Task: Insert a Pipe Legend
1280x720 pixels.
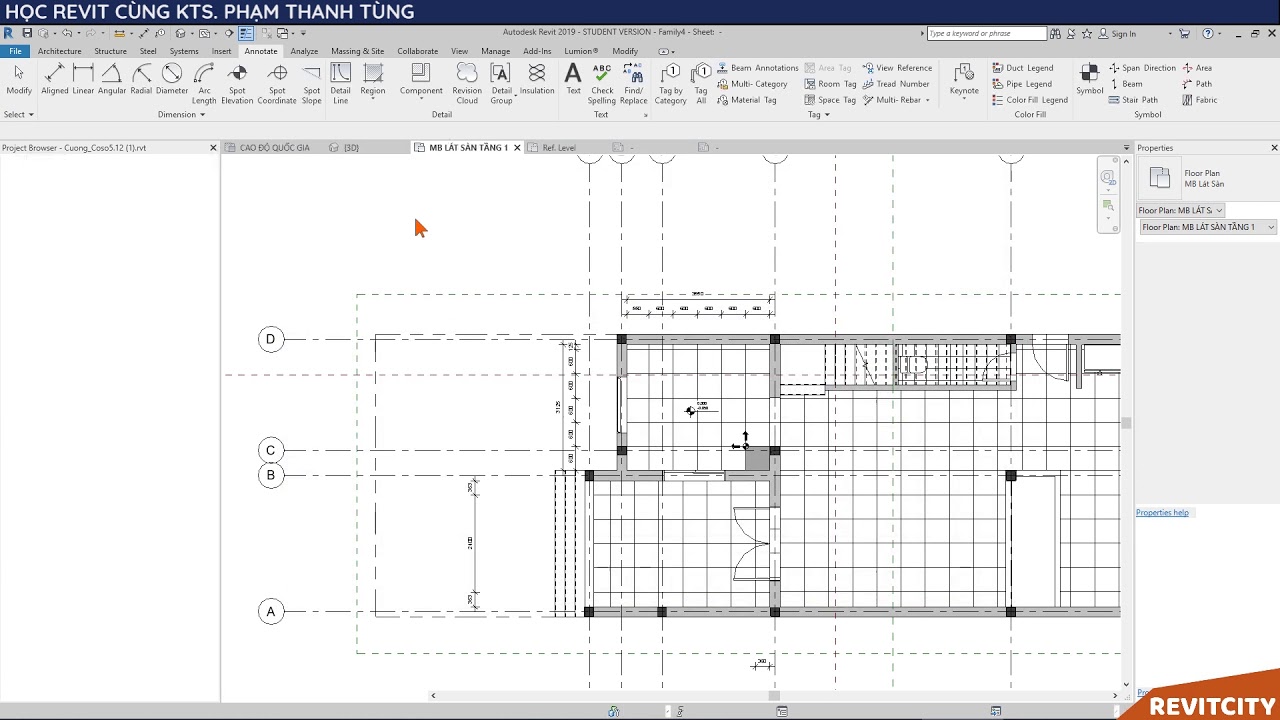Action: coord(1021,84)
